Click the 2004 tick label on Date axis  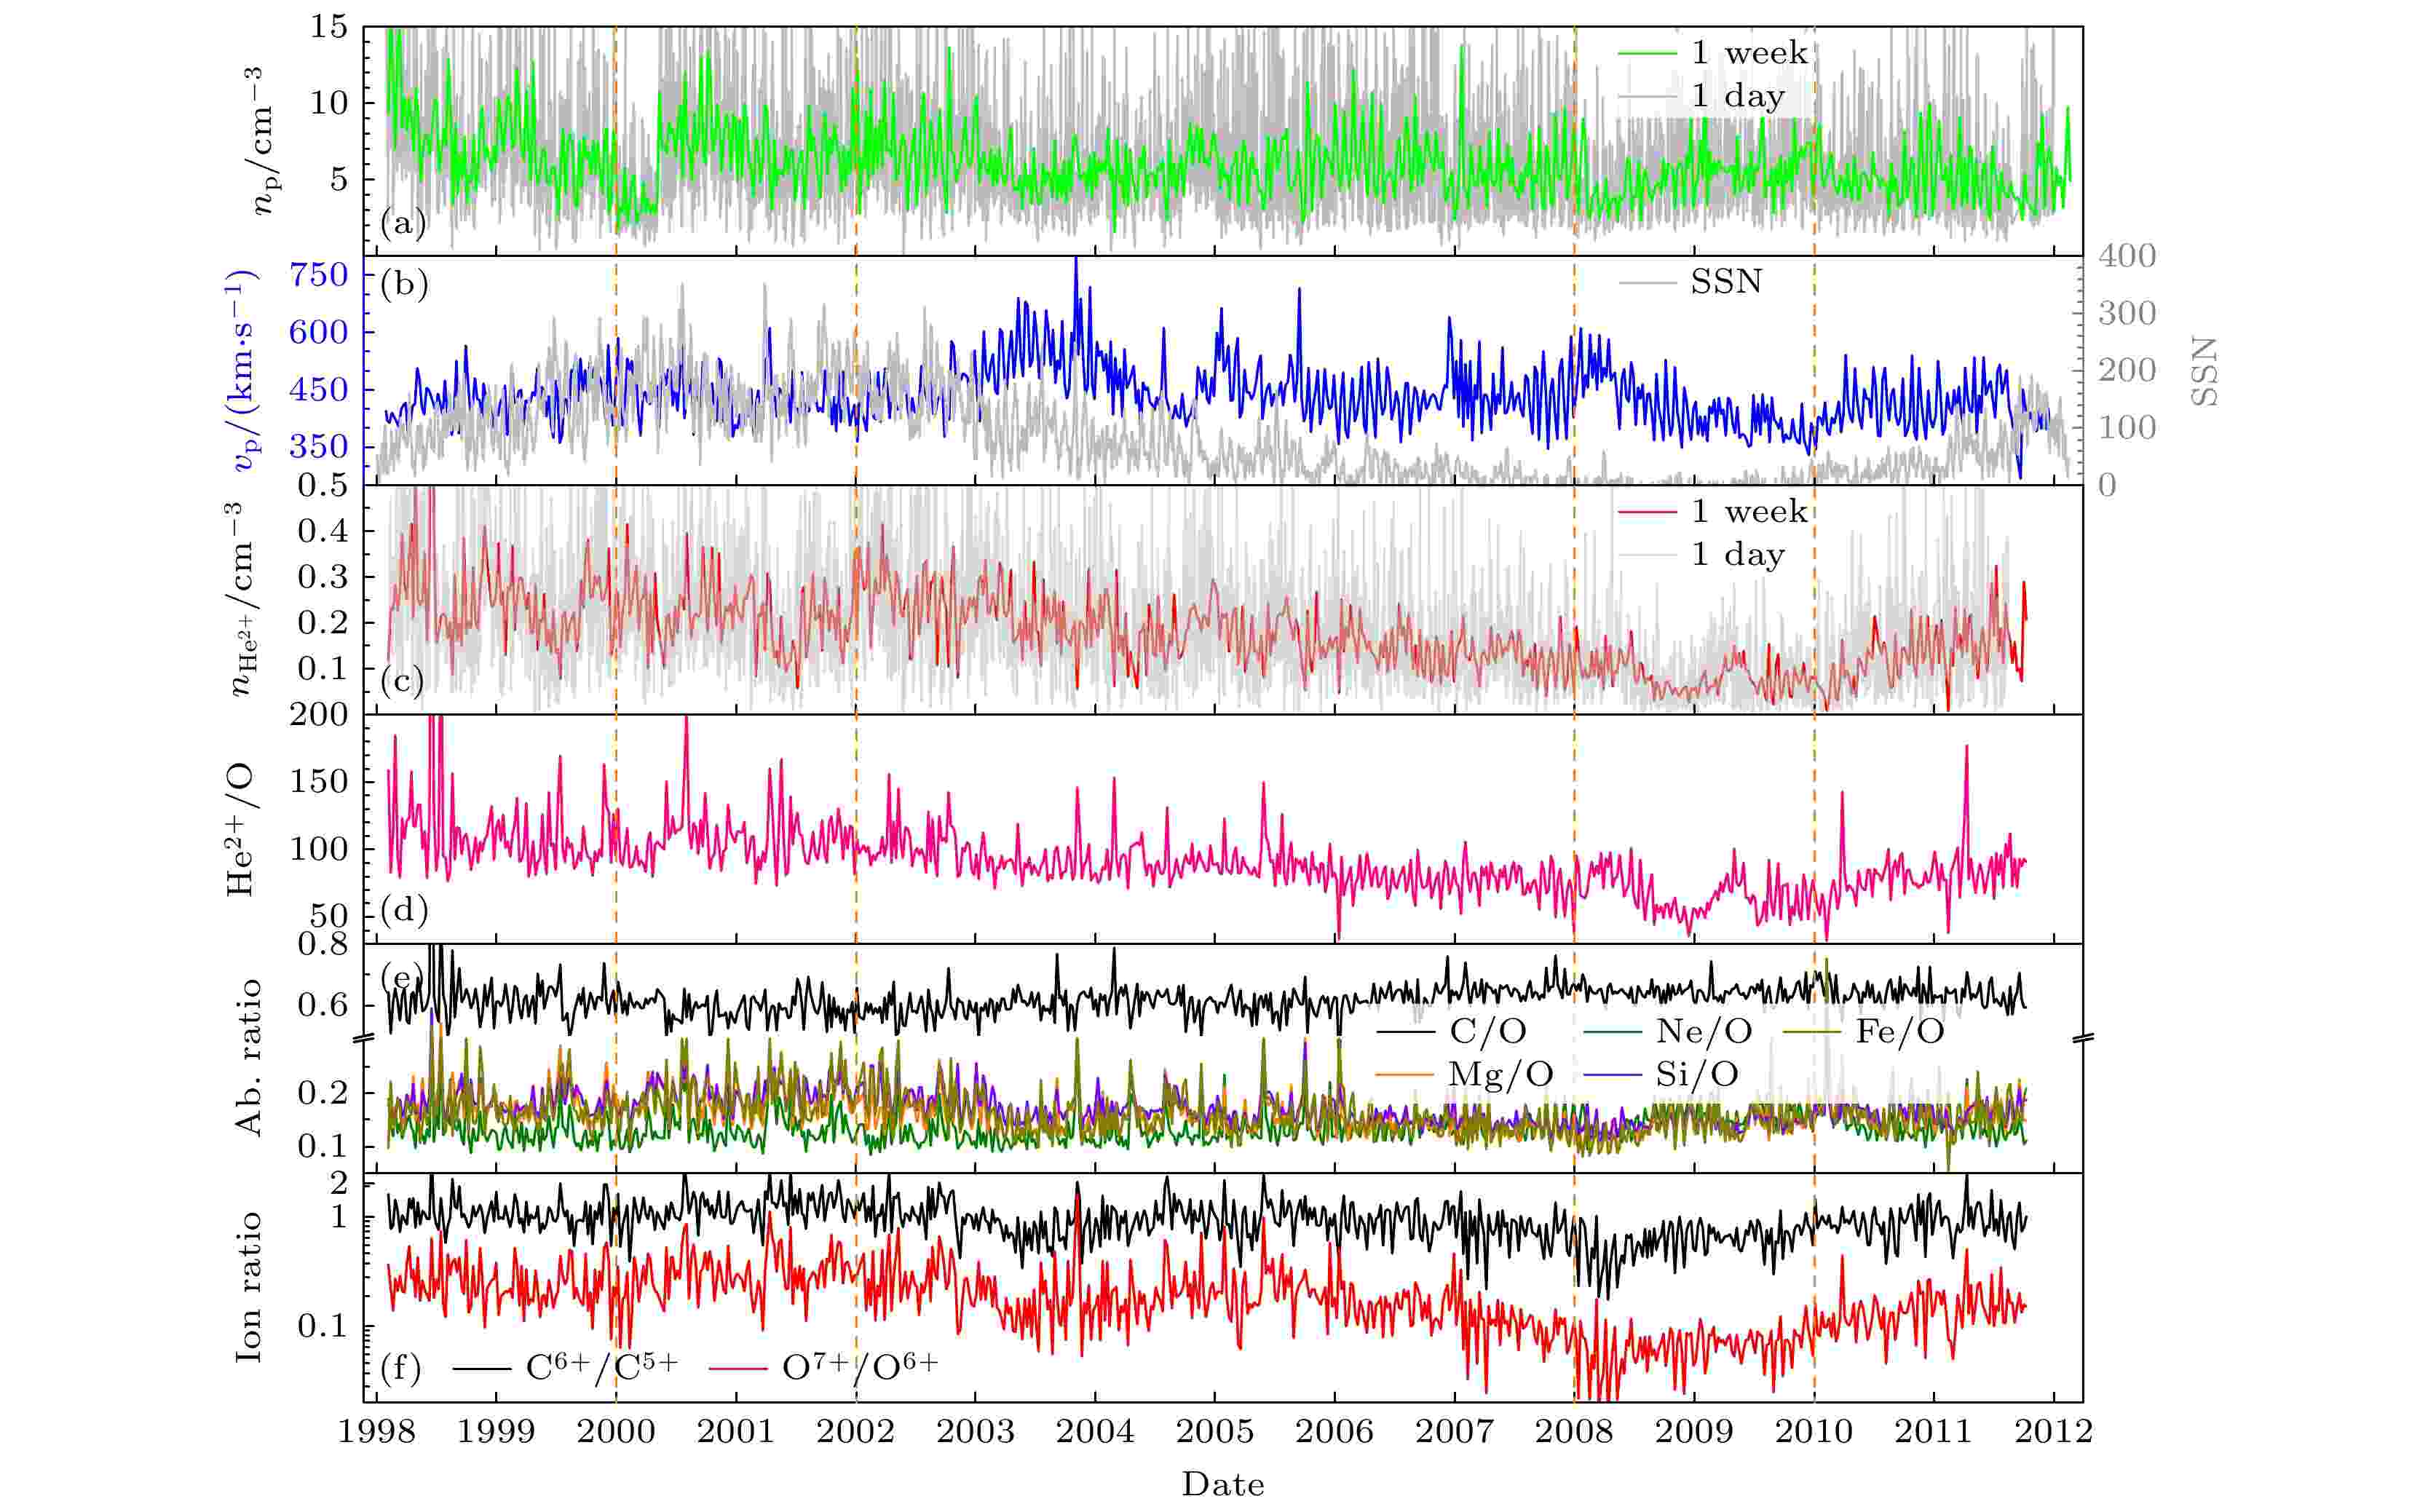click(x=1095, y=1432)
